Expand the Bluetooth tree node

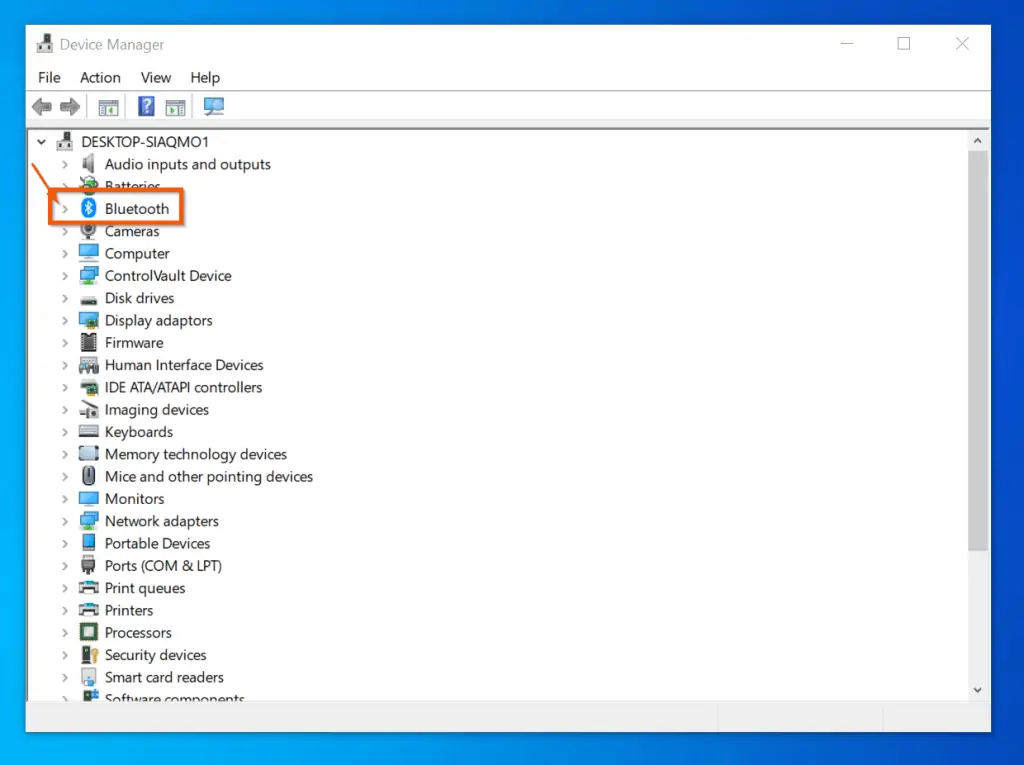pos(64,208)
